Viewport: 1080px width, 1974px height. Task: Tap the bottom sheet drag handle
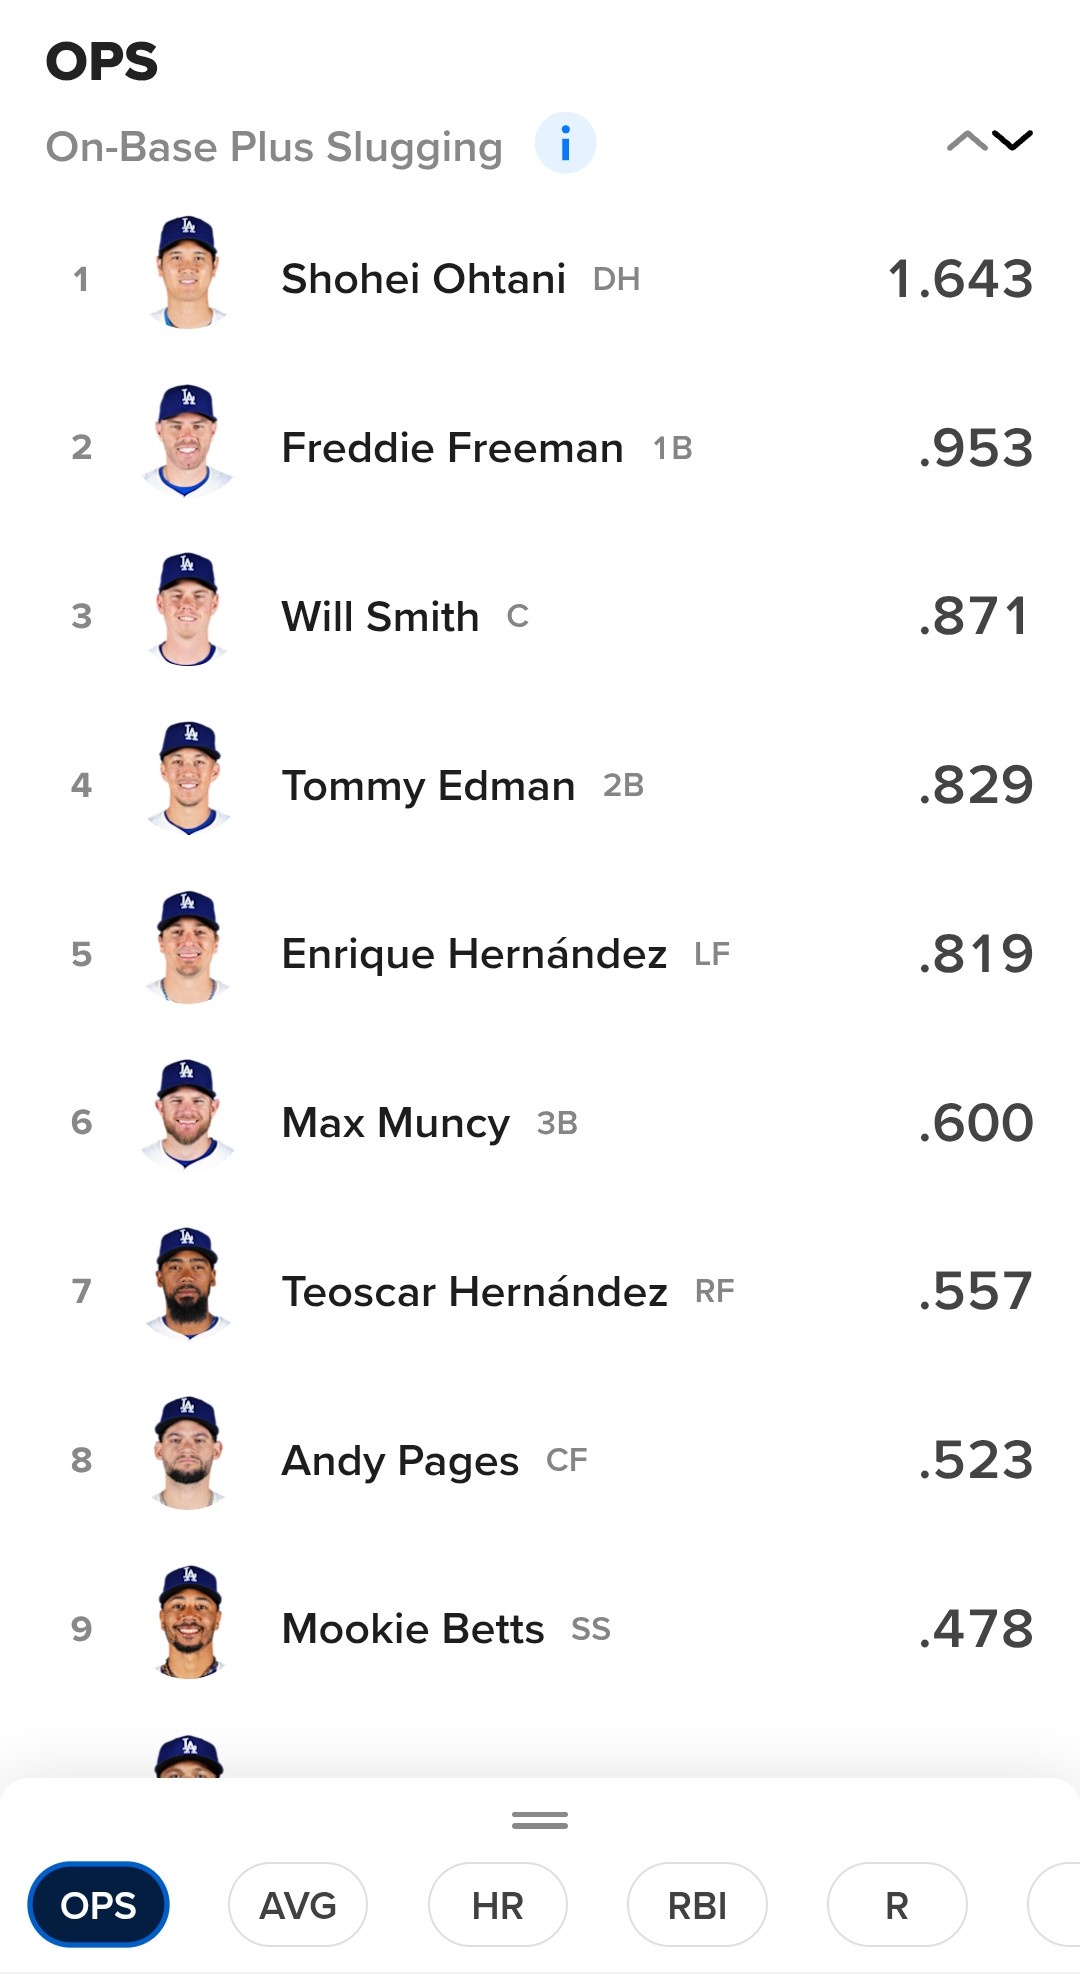(540, 1821)
